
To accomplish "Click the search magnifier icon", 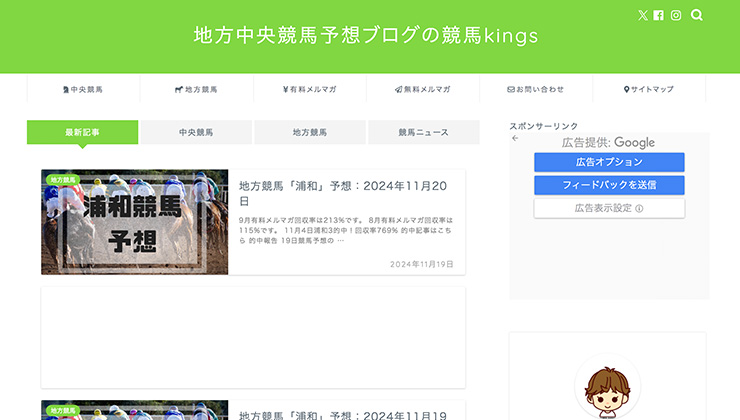I will (x=697, y=15).
